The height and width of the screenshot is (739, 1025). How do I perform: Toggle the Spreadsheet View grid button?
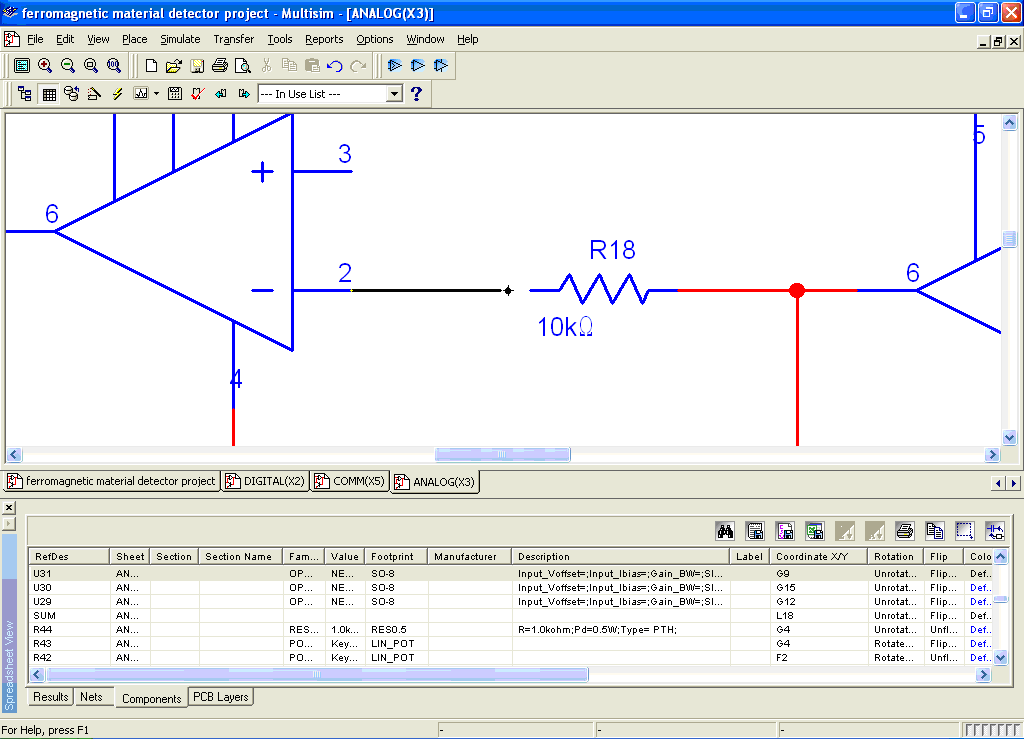point(48,94)
